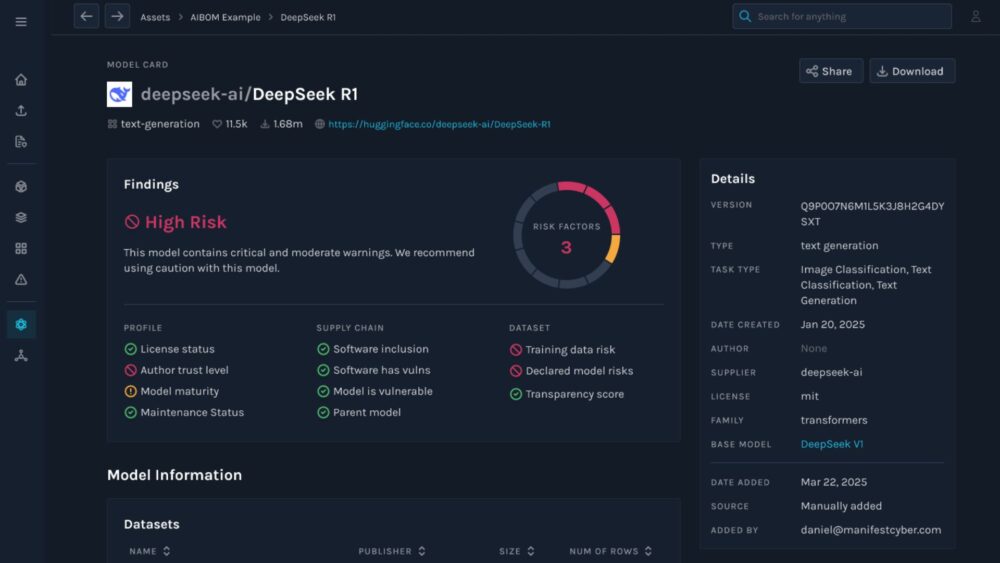Navigate back with the left arrow
The height and width of the screenshot is (563, 1000).
point(86,16)
